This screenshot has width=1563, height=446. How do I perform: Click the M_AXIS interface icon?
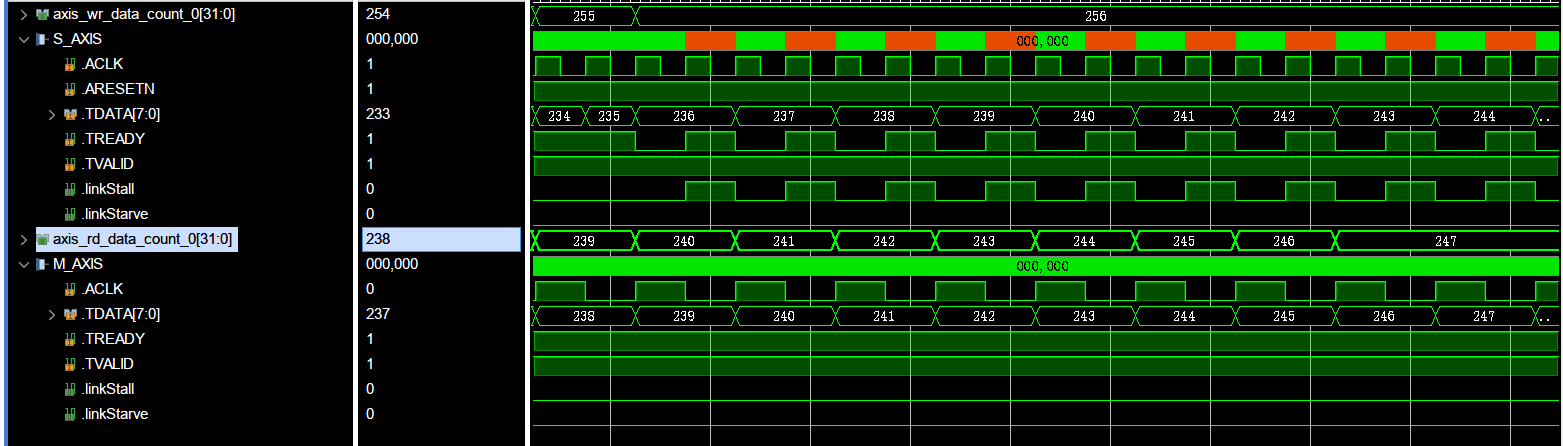click(42, 265)
